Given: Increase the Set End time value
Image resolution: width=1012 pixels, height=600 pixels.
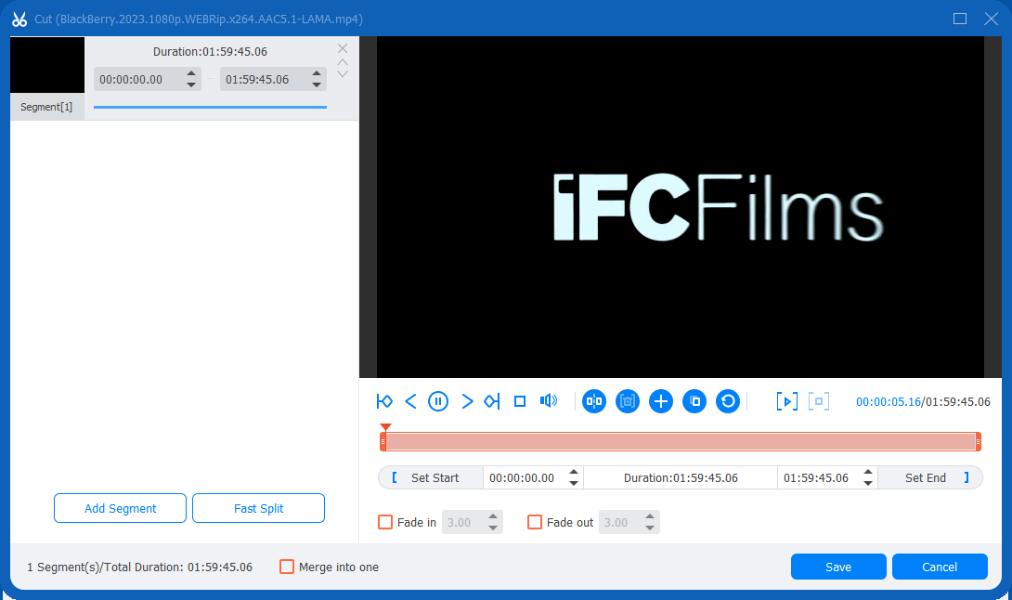Looking at the screenshot, I should [868, 472].
